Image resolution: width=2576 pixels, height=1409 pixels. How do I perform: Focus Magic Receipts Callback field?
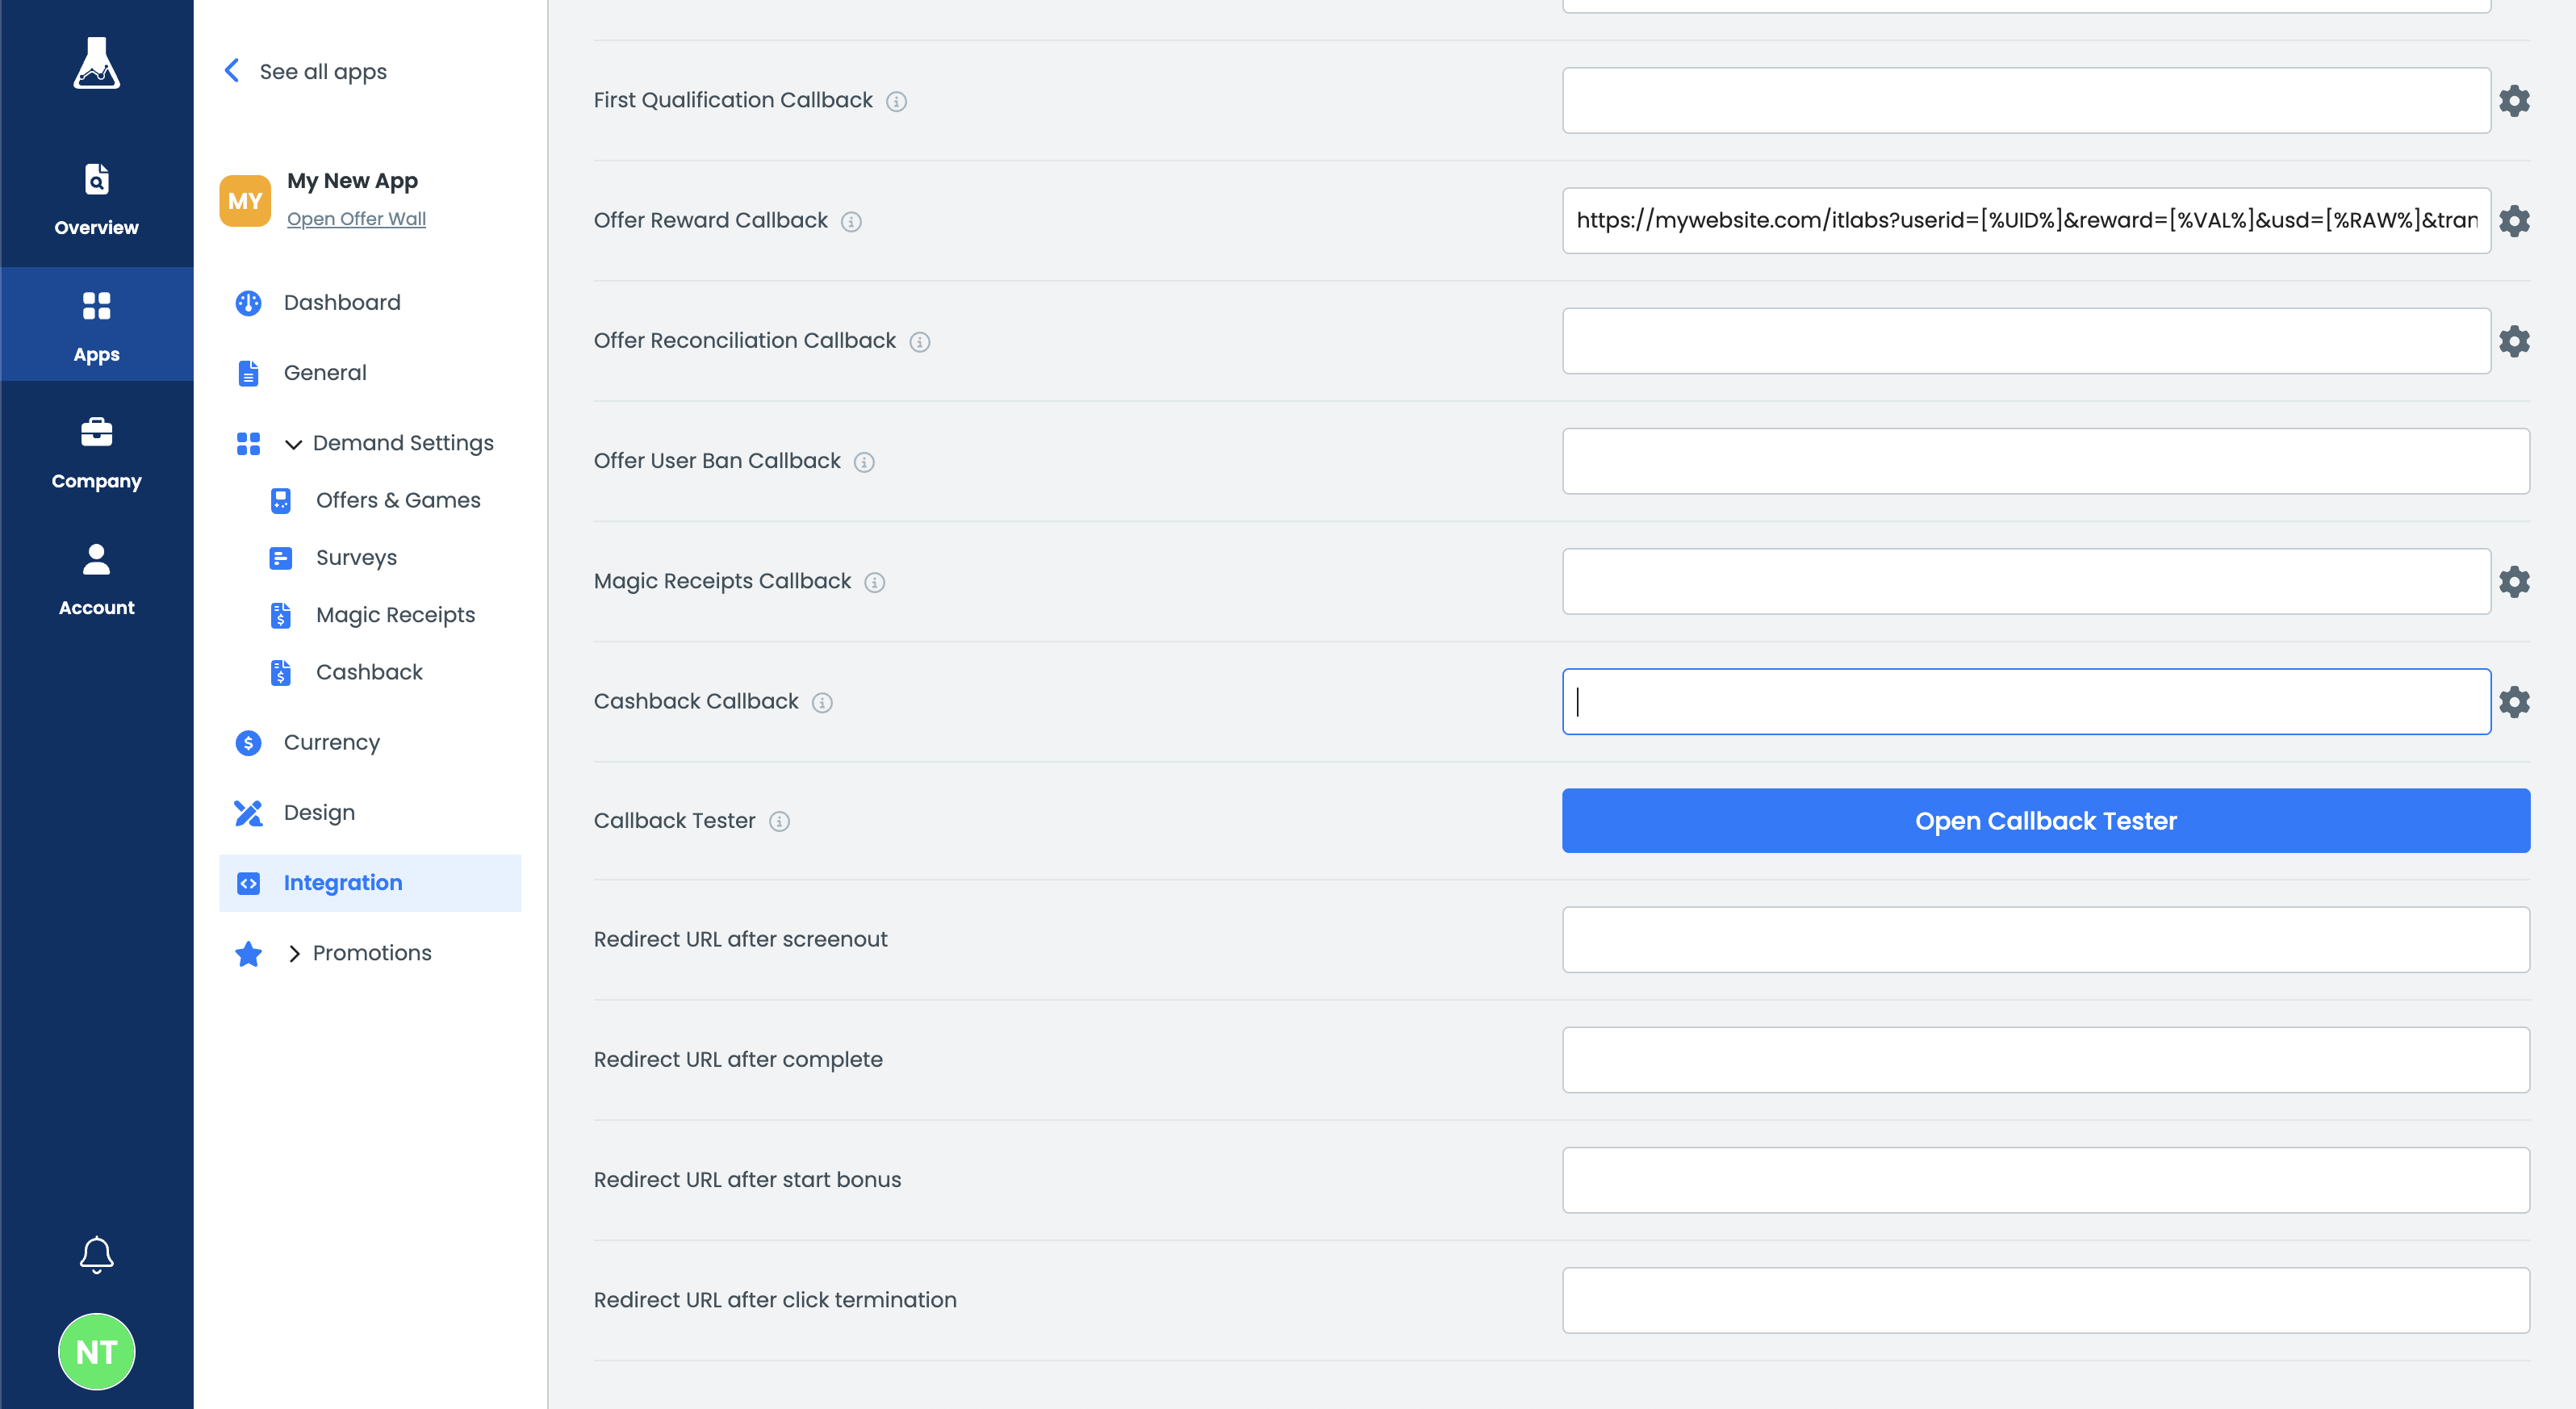(x=2026, y=581)
